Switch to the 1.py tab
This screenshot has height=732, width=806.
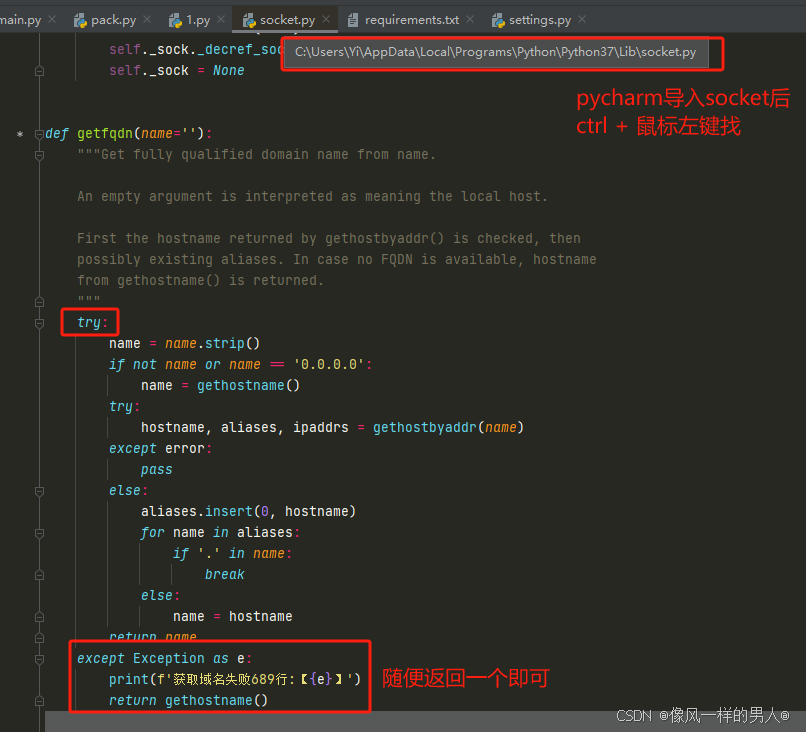(x=197, y=20)
